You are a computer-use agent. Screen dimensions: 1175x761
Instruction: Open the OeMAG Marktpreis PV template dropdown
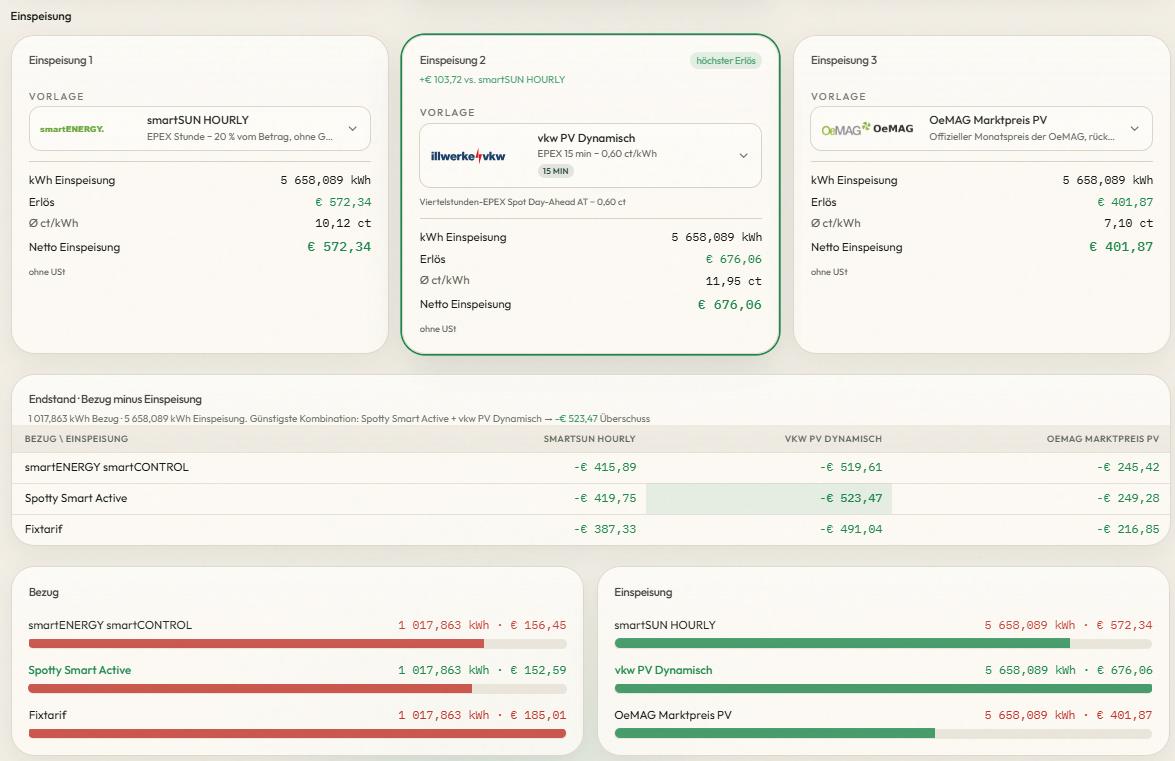981,128
